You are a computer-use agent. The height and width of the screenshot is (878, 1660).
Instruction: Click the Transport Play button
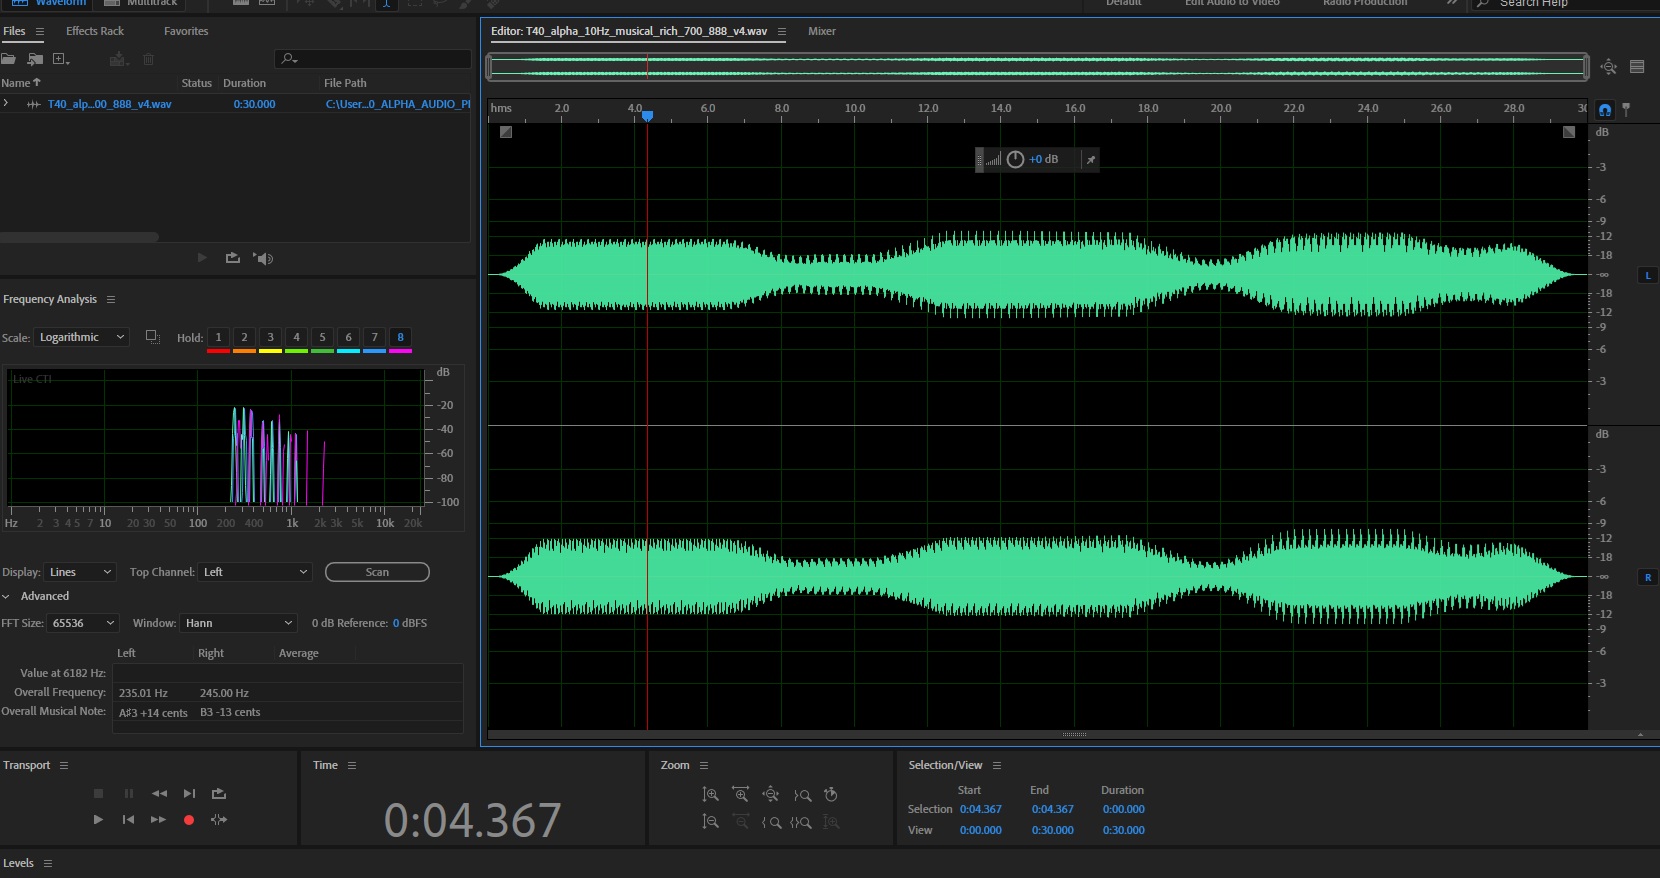(x=98, y=820)
